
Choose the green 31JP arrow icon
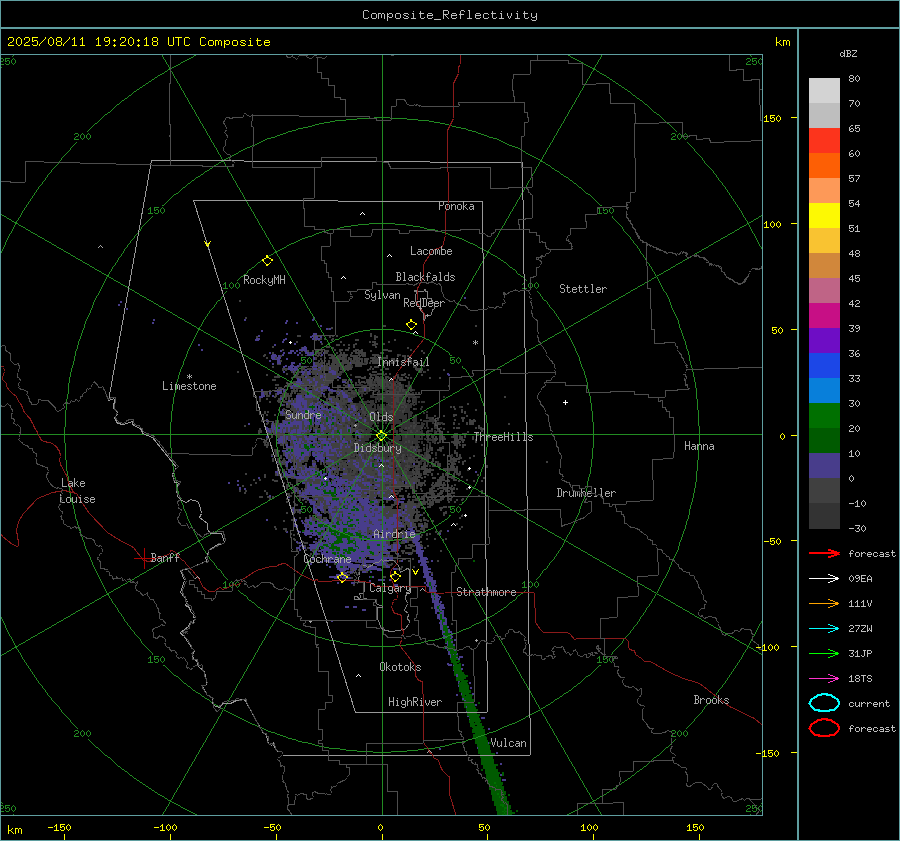824,653
